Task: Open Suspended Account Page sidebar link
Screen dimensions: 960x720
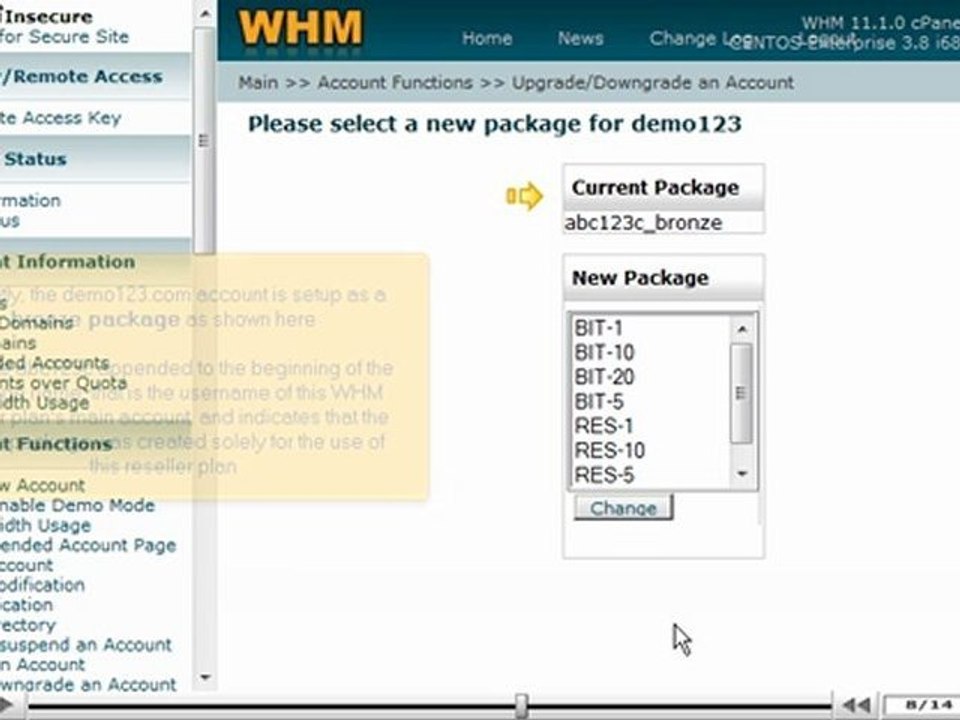Action: pos(88,545)
